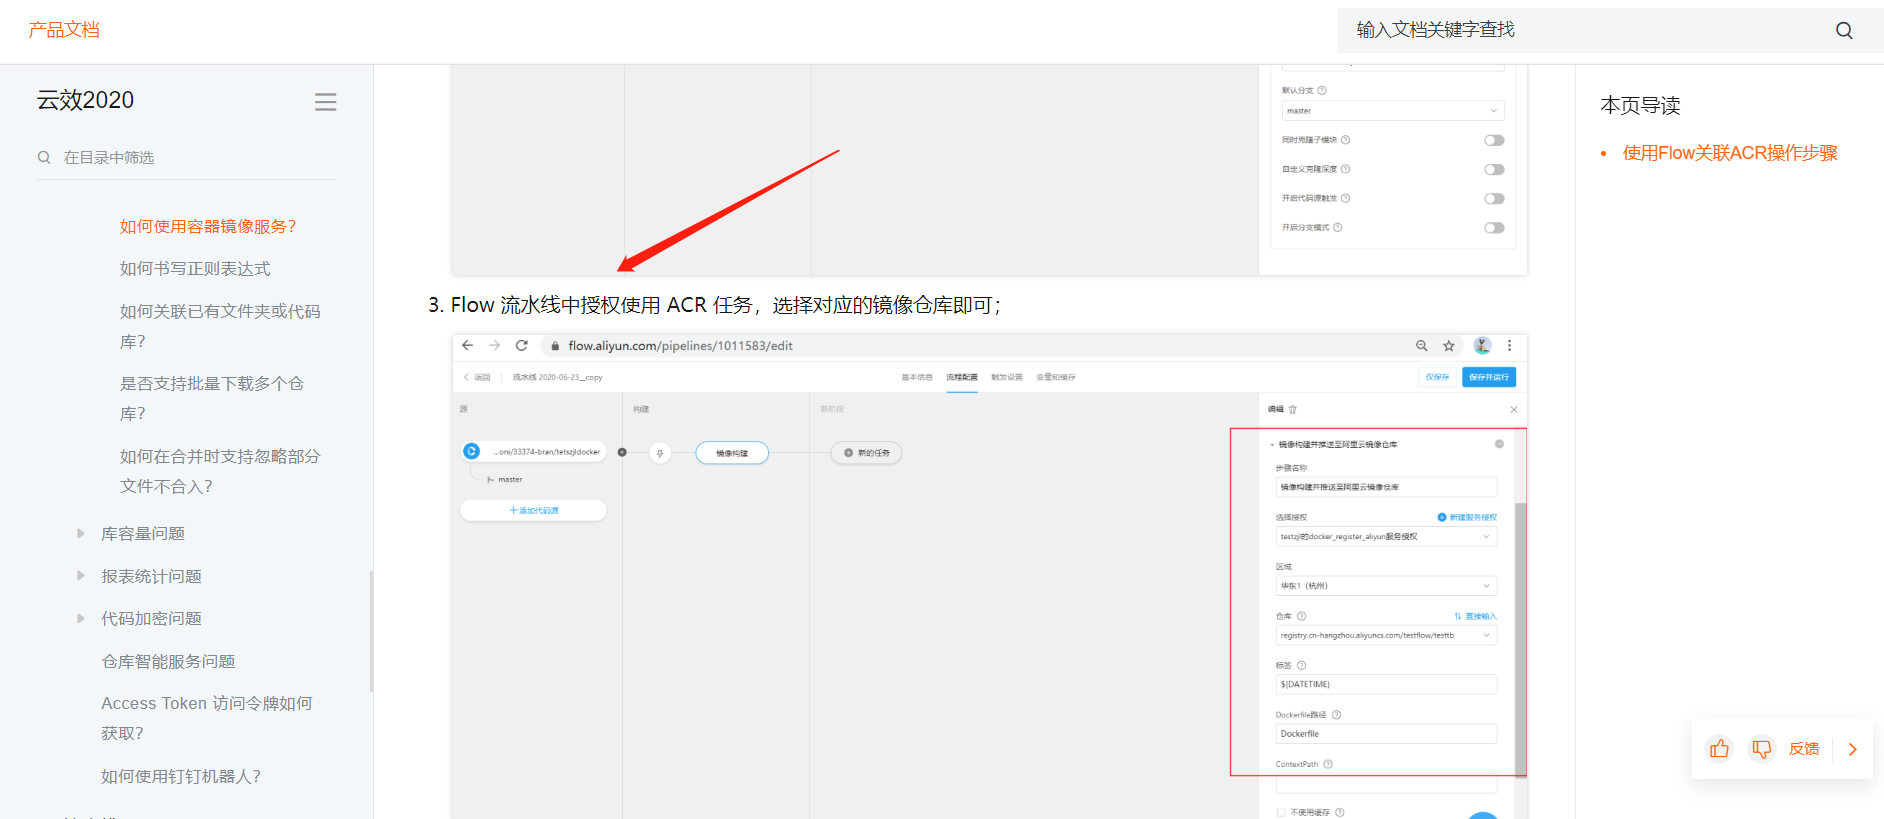Open 如何书写正则表达式 article

pos(195,268)
